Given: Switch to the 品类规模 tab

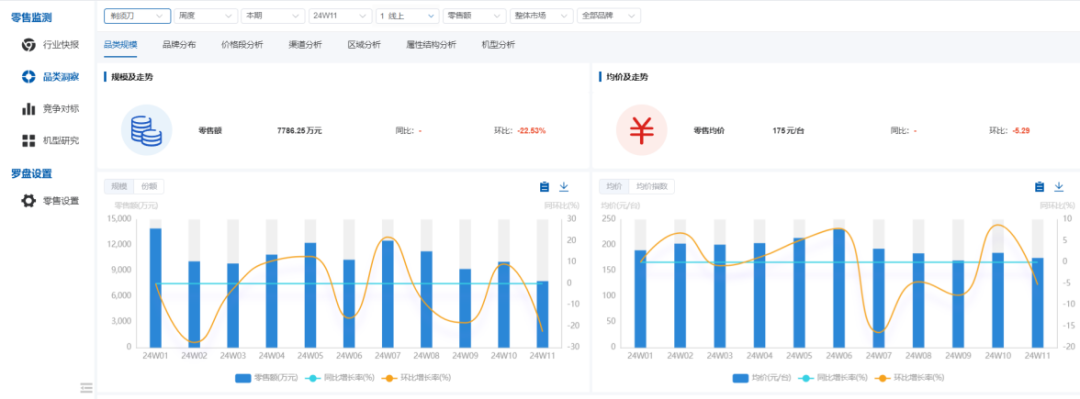Looking at the screenshot, I should tap(121, 45).
